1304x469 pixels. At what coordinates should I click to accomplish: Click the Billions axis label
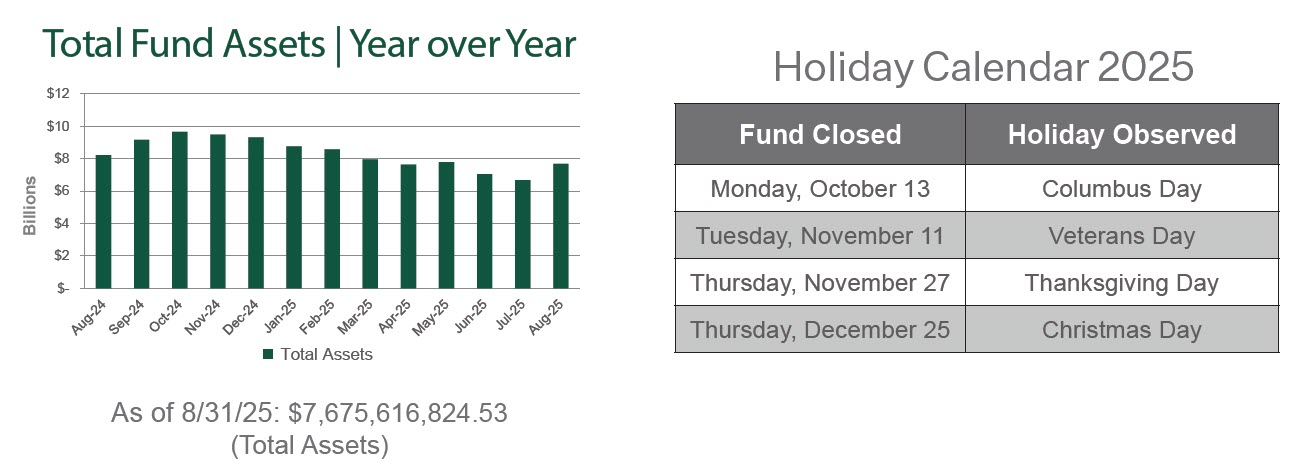pos(30,207)
